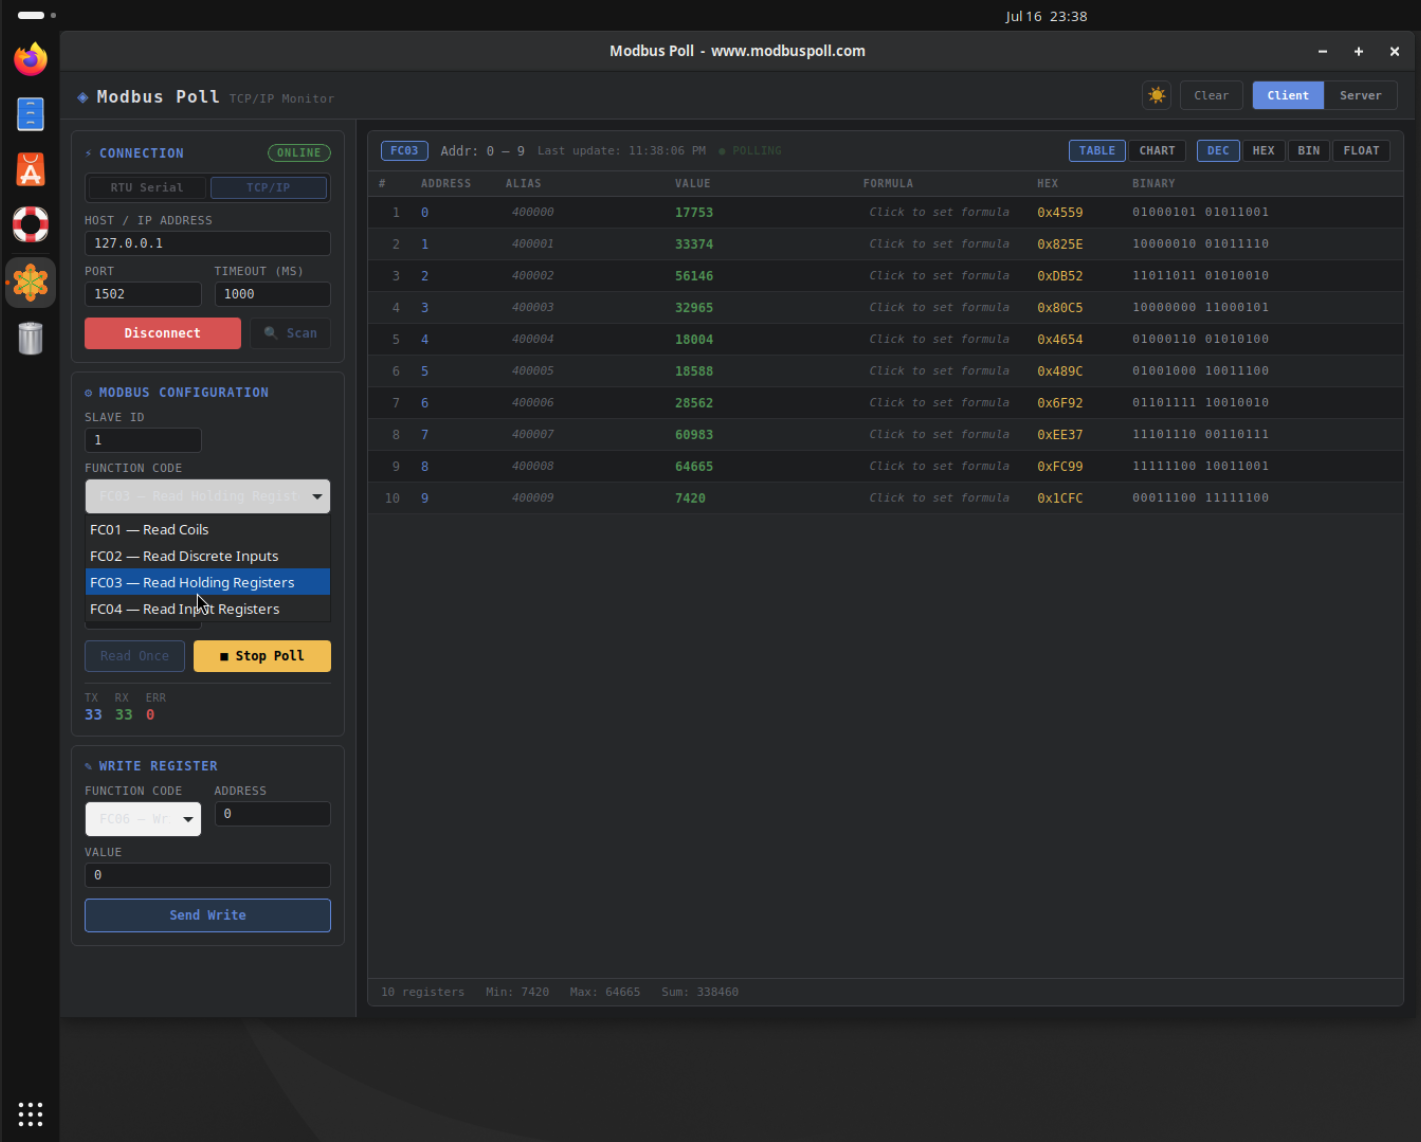
Task: Click the Port field
Action: point(143,294)
